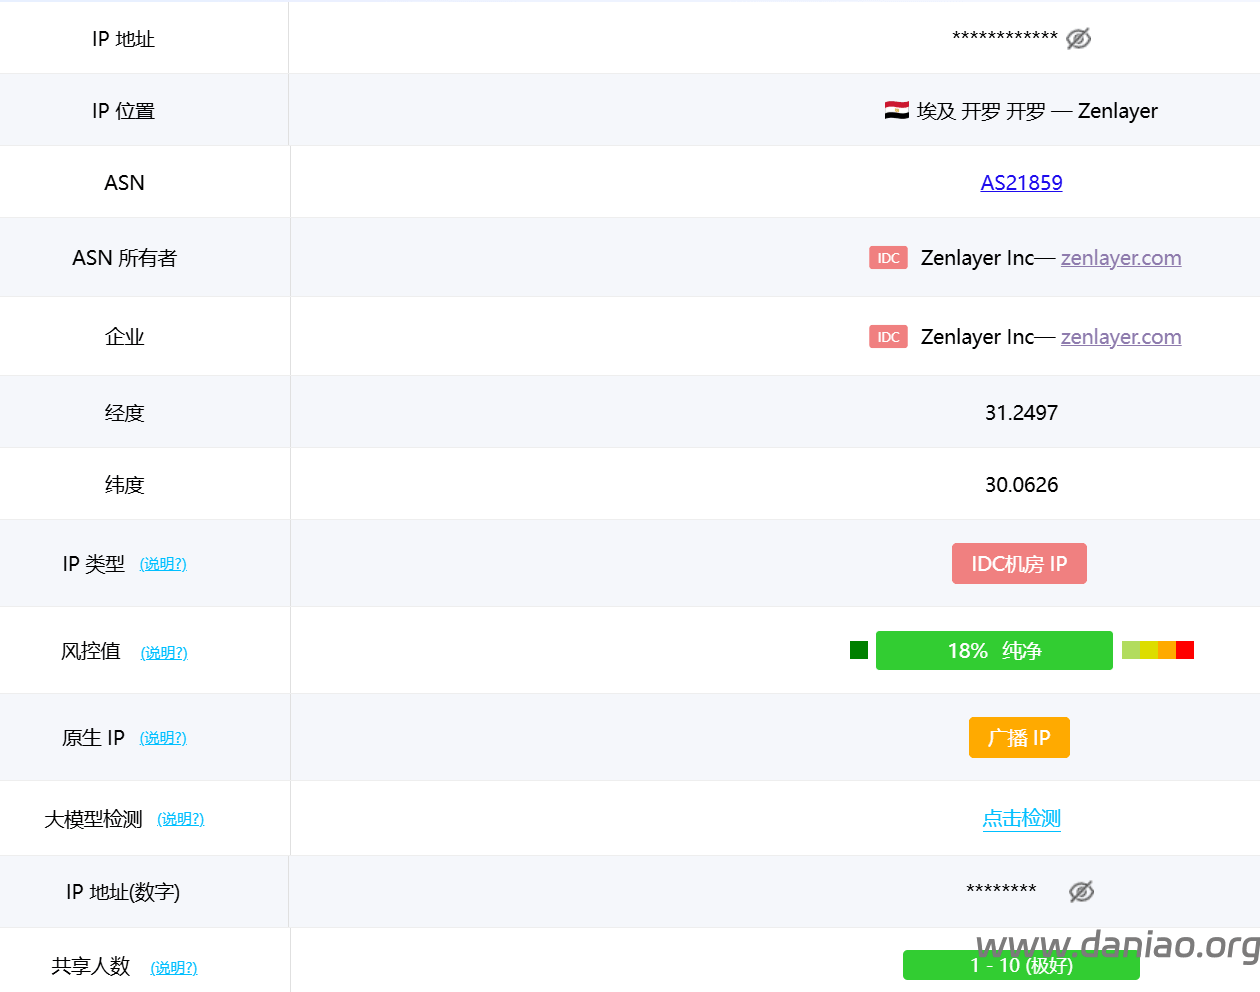
Task: Click 点击检测 to run model detection
Action: (x=1021, y=818)
